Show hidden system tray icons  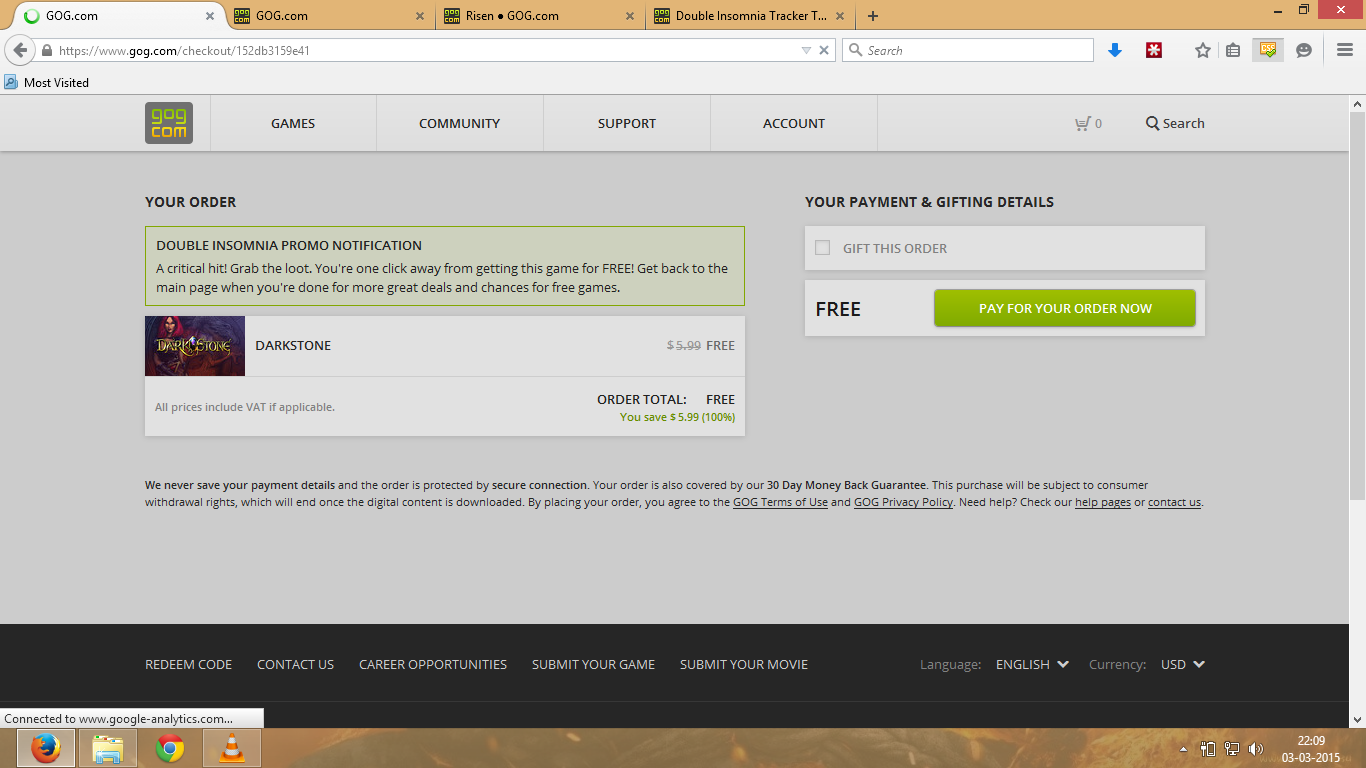click(x=1184, y=749)
